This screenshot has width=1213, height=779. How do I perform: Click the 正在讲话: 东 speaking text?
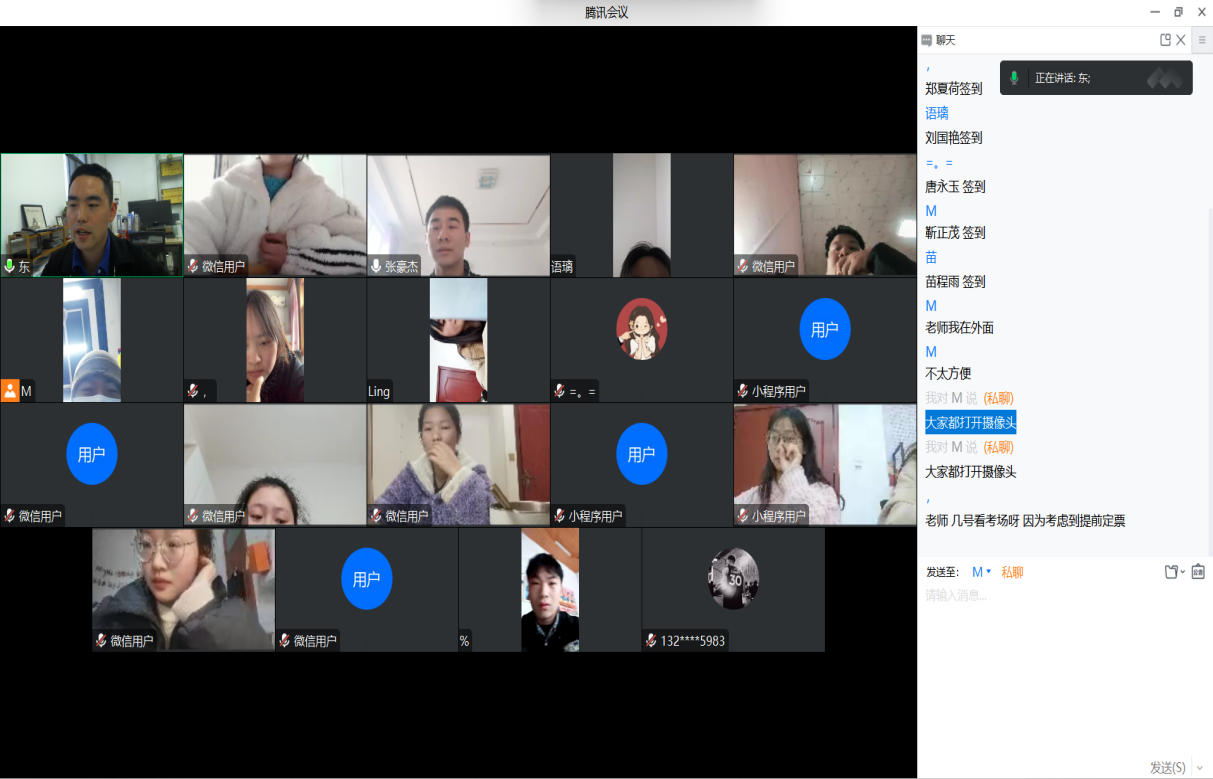point(1062,78)
